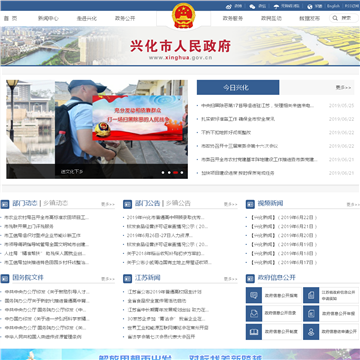The height and width of the screenshot is (360, 360).
Task: Select the 今日兴化 tab header
Action: click(x=238, y=88)
